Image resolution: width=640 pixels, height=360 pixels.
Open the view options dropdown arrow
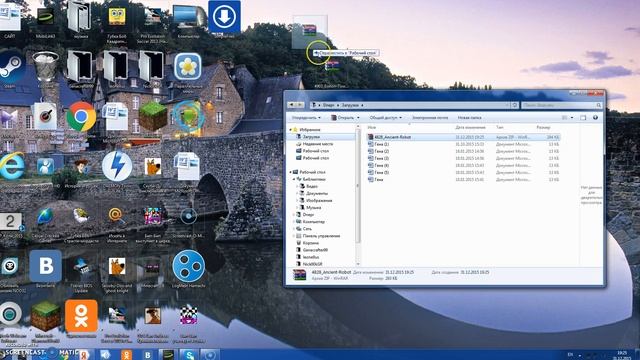click(572, 118)
